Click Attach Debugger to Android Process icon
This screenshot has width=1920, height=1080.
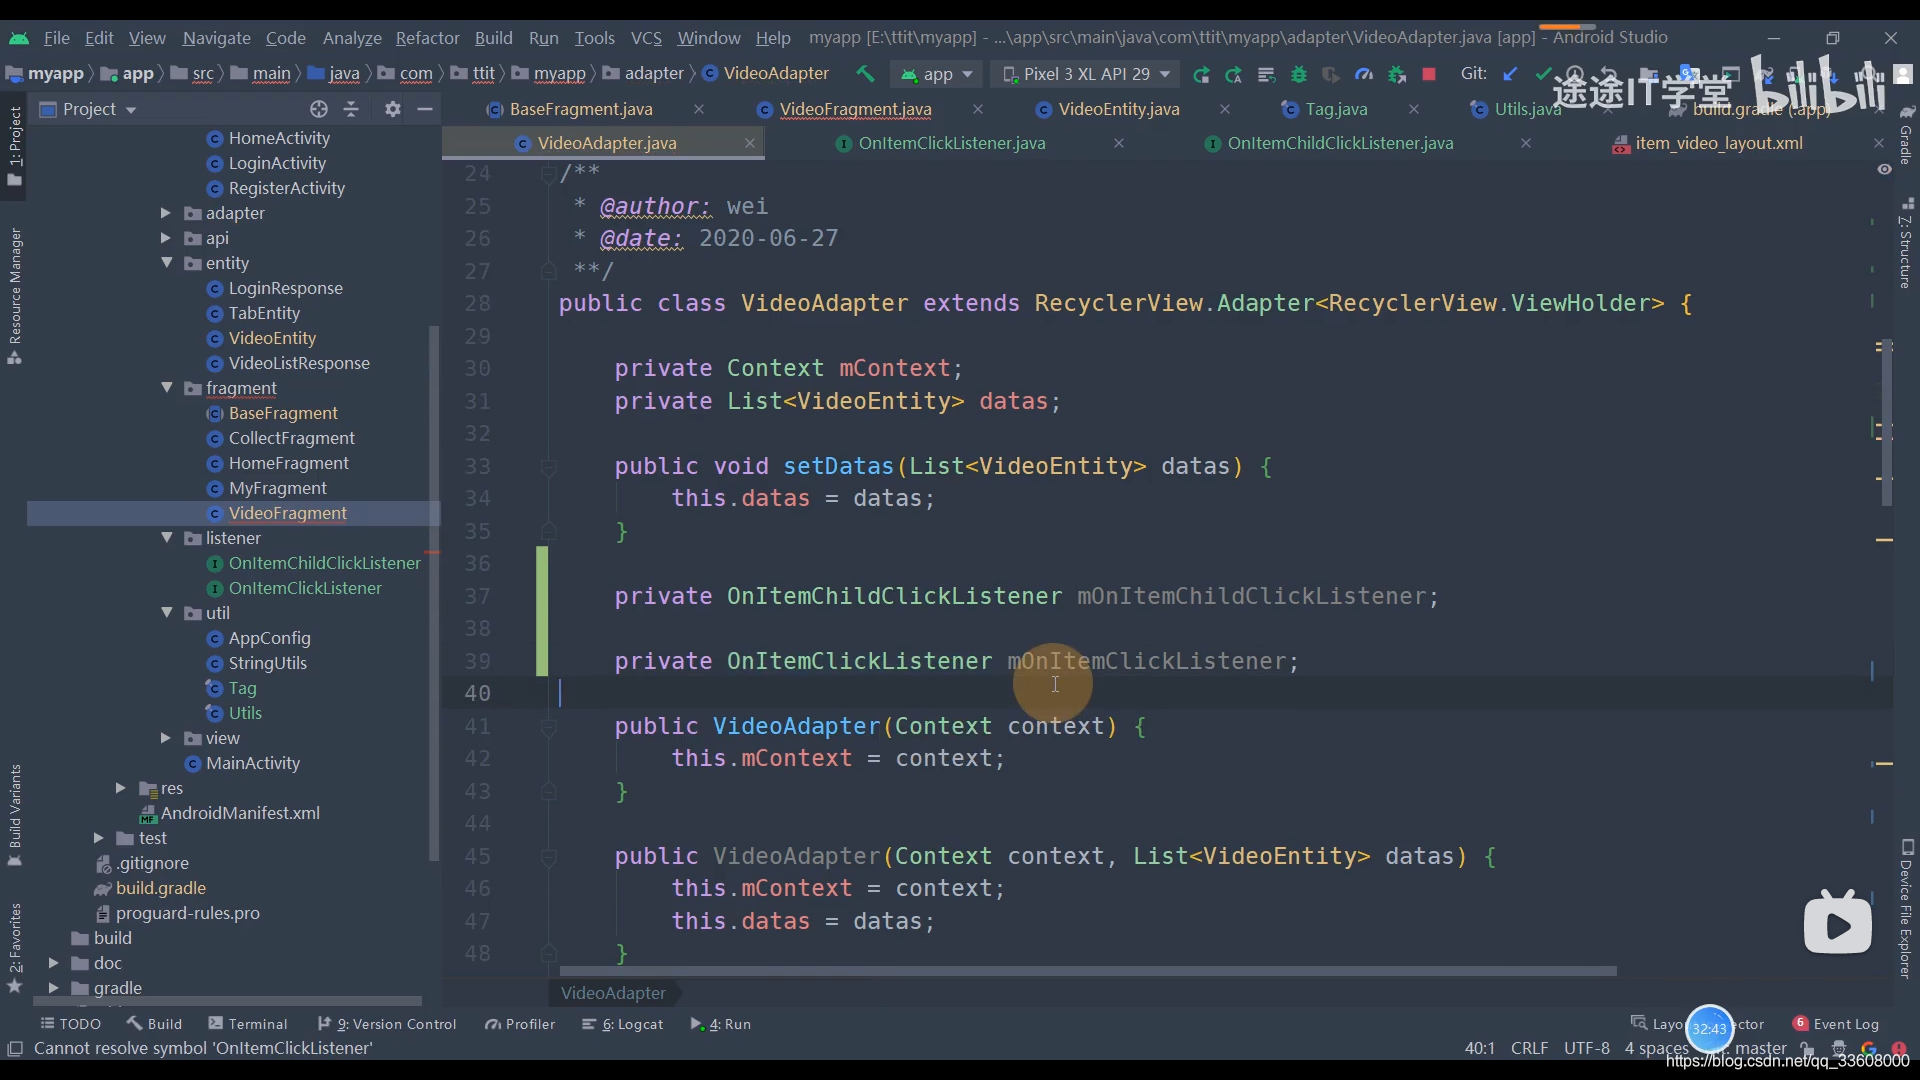(x=1397, y=74)
